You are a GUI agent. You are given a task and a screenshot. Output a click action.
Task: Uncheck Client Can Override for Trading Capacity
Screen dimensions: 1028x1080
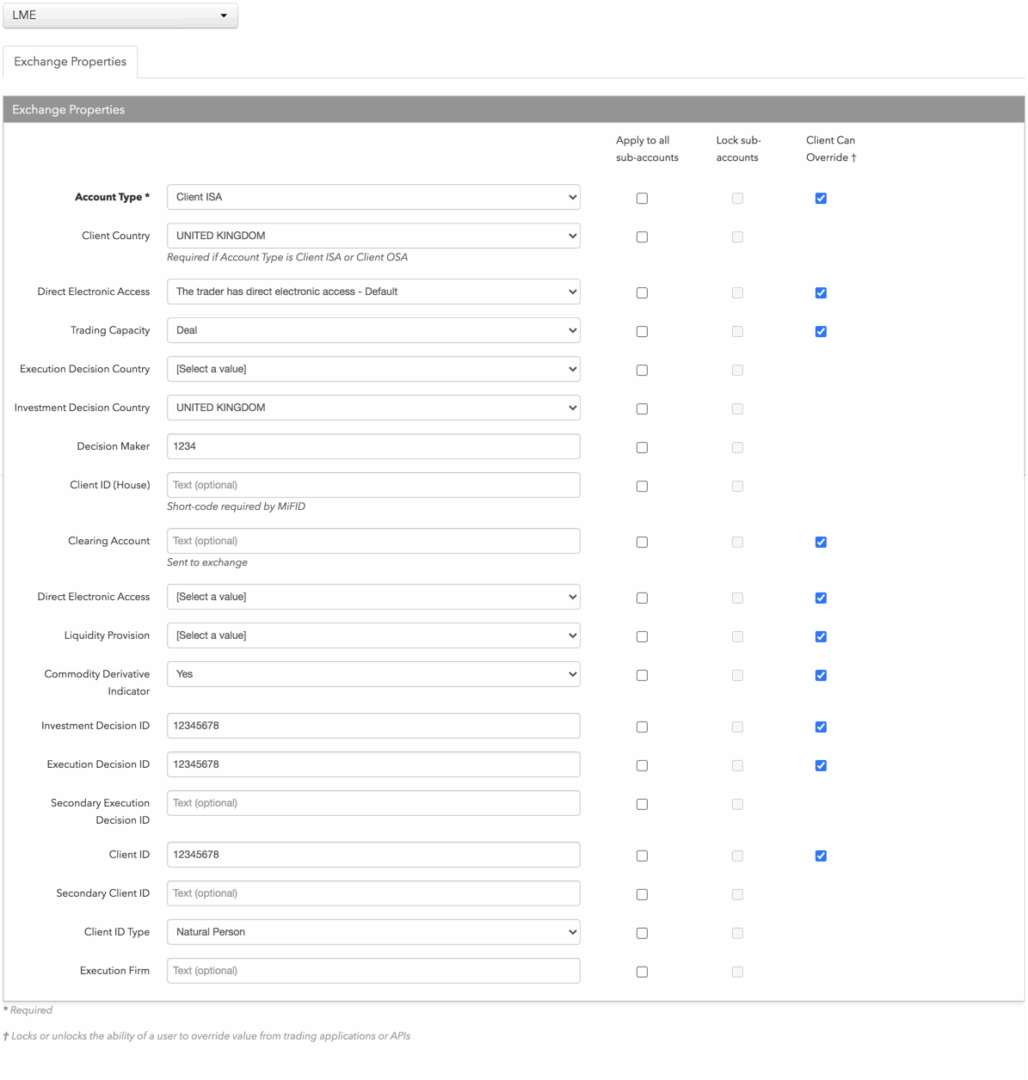pyautogui.click(x=821, y=332)
